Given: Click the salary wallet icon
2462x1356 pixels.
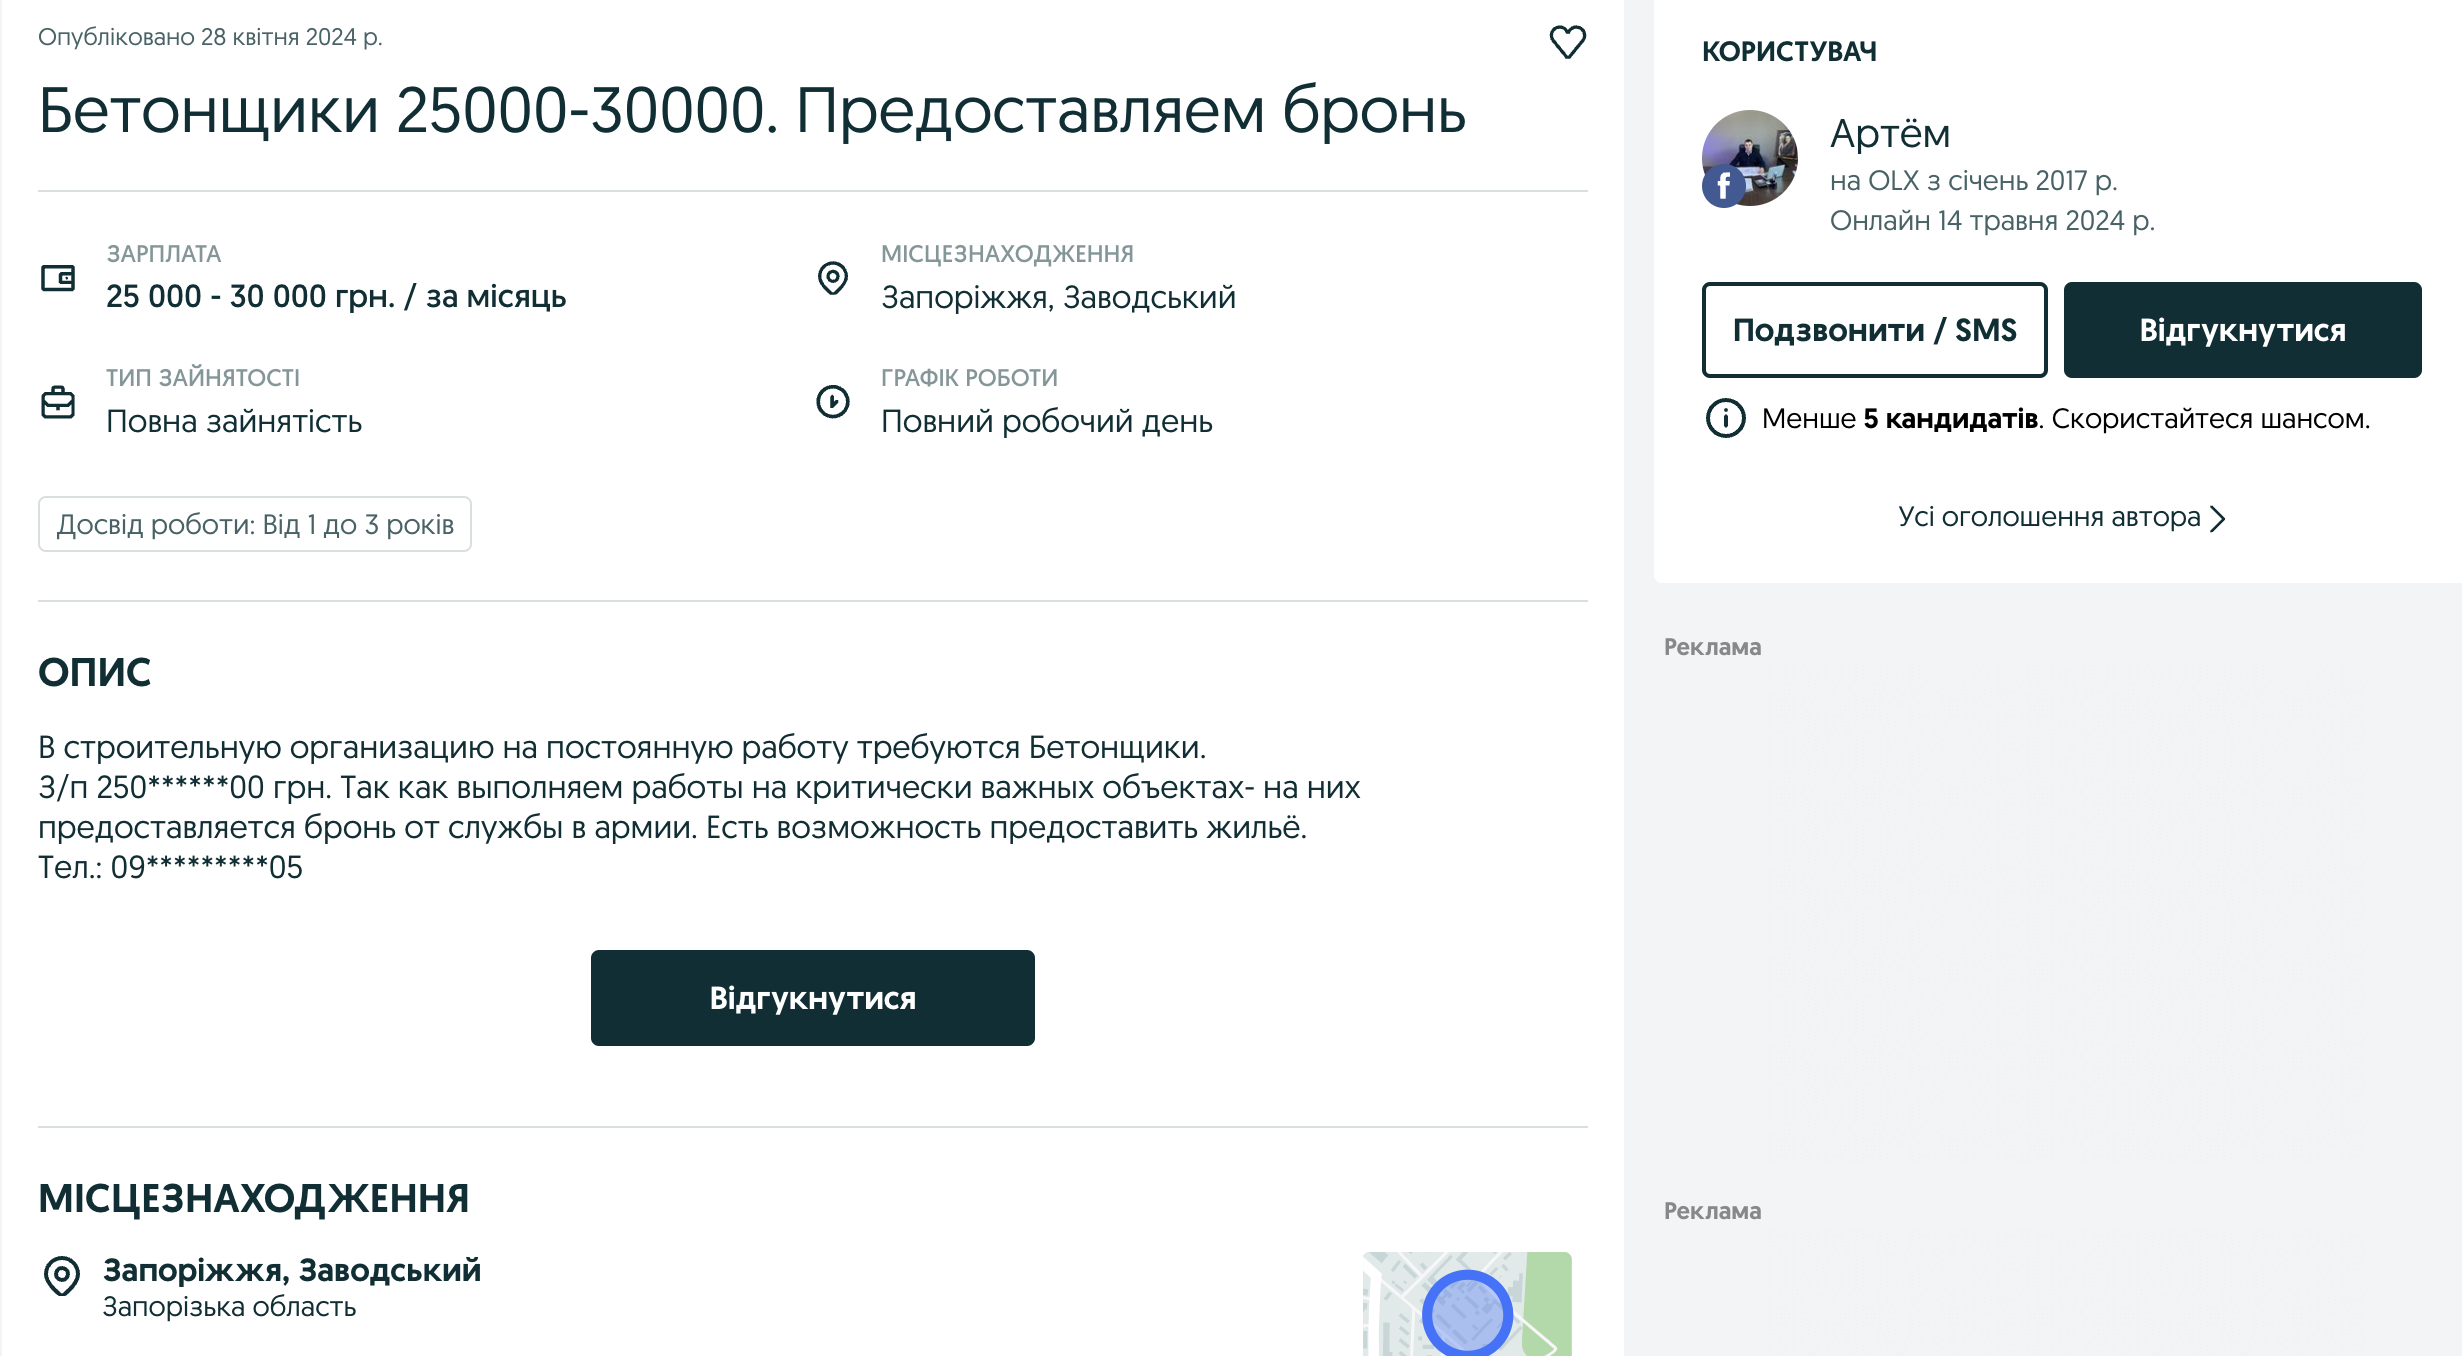Looking at the screenshot, I should 58,278.
